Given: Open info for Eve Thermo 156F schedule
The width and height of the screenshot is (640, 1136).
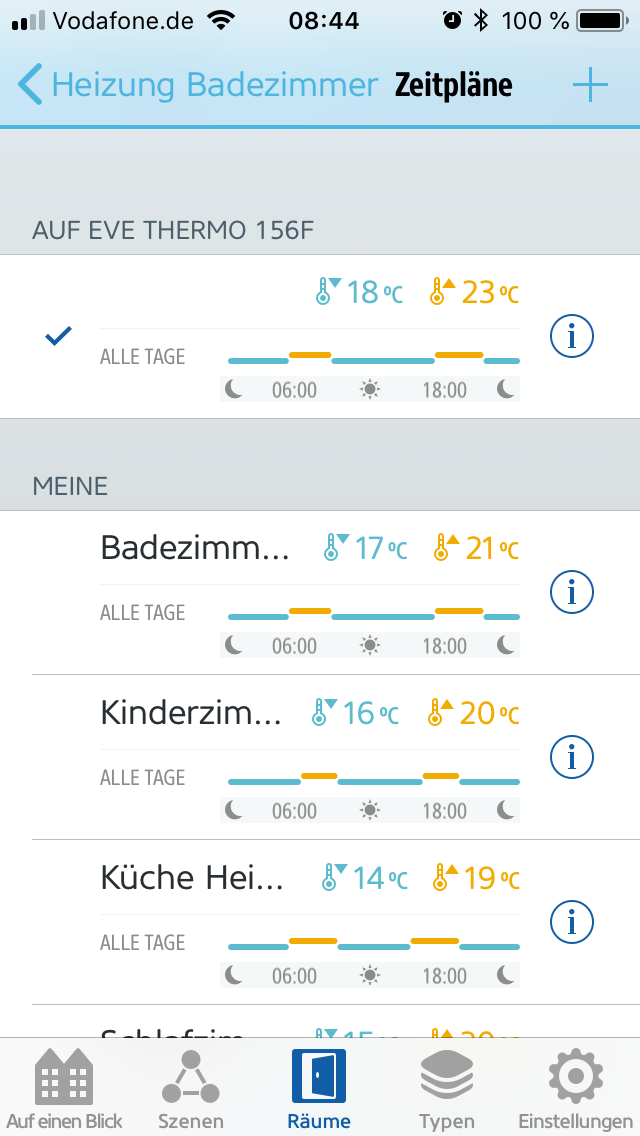Looking at the screenshot, I should click(572, 337).
